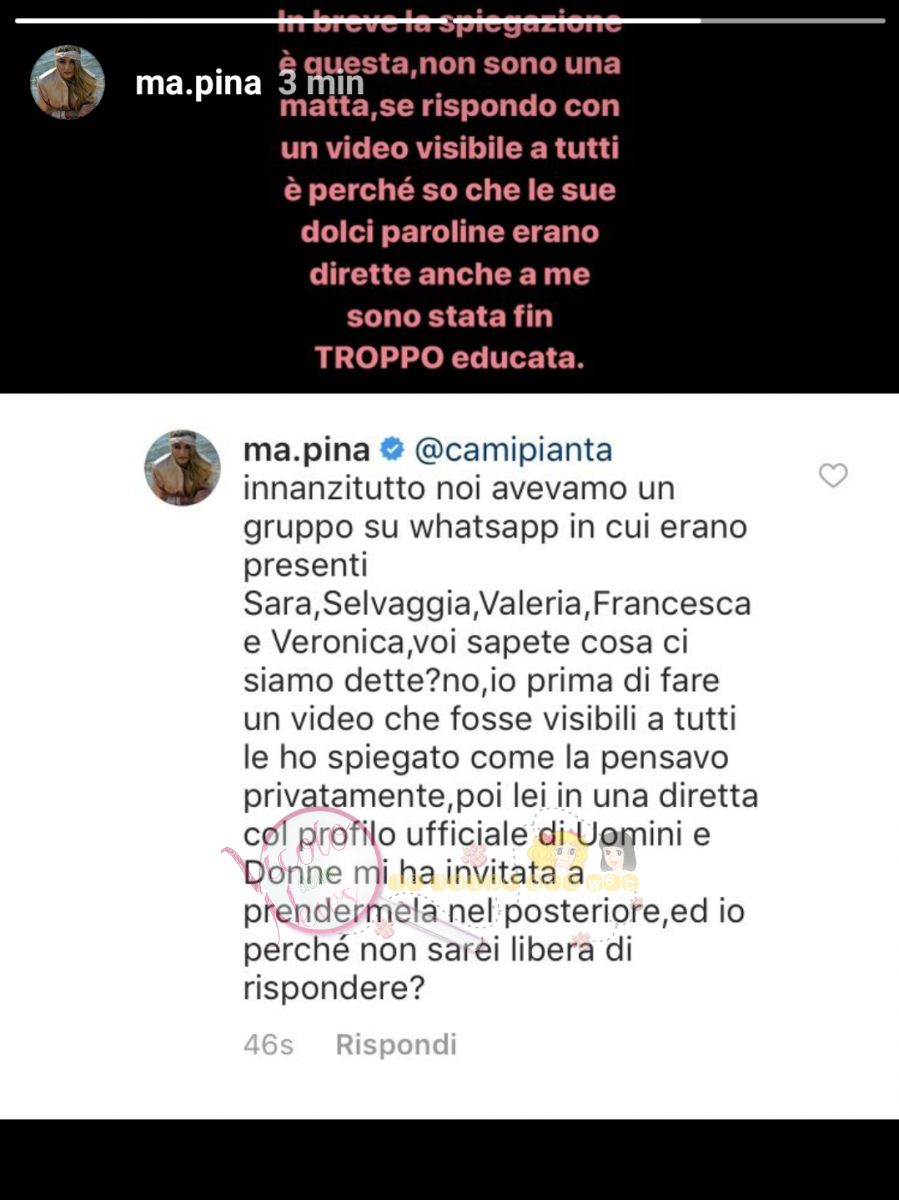Tap Rispondi to reply to comment
899x1200 pixels.
tap(396, 1045)
